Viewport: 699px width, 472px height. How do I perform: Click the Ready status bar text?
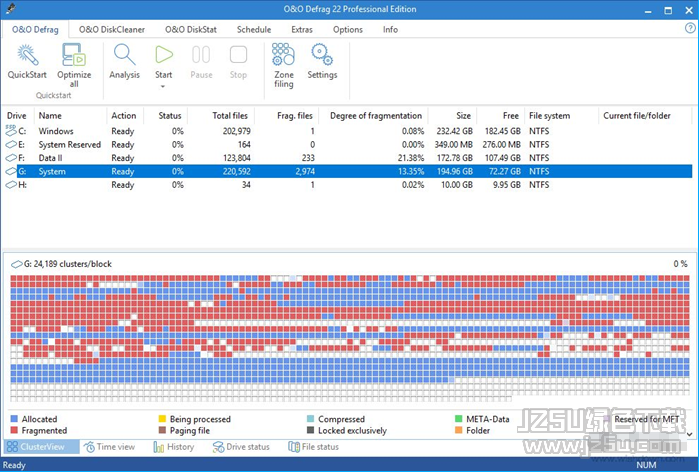14,465
